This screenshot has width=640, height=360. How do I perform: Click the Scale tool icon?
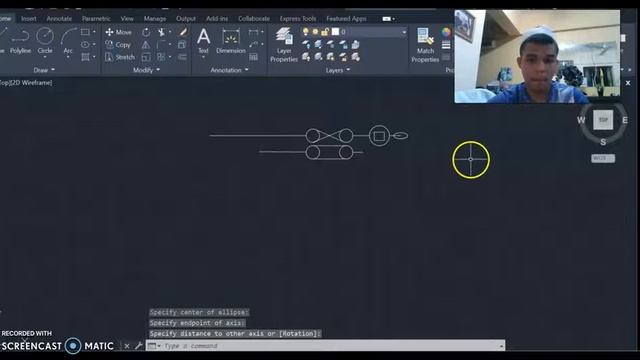pyautogui.click(x=146, y=57)
